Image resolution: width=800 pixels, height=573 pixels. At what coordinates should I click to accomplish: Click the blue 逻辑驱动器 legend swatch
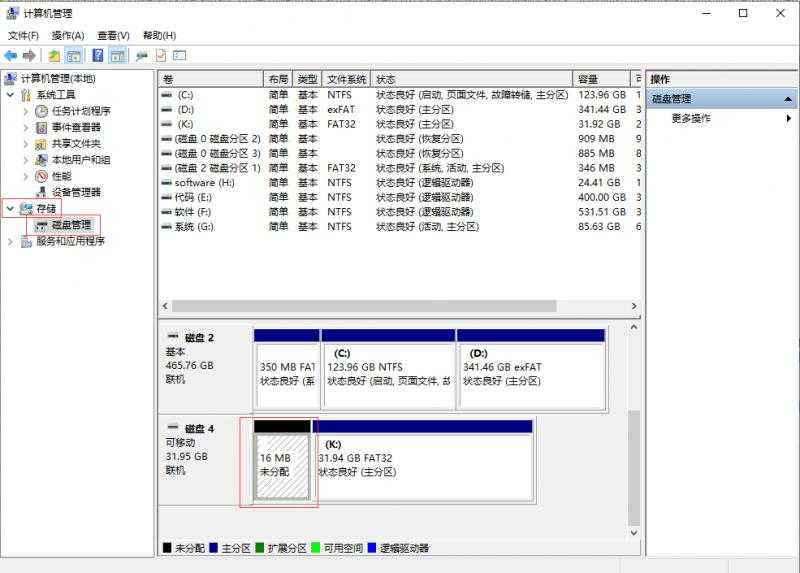pos(371,547)
